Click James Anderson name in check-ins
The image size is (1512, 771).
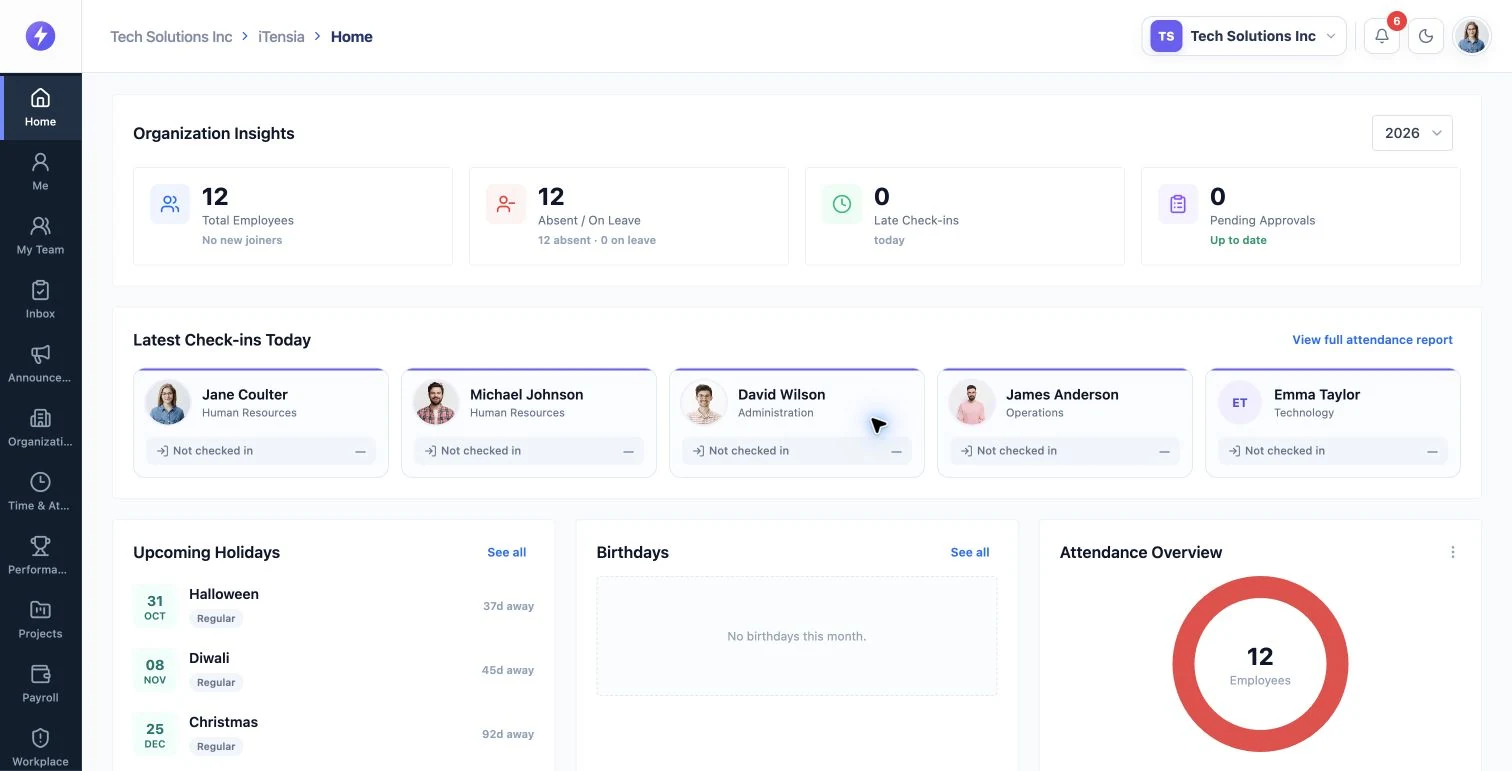pos(1062,395)
